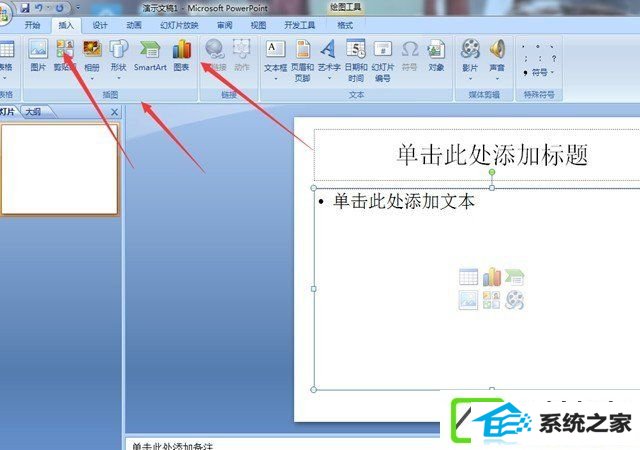The height and width of the screenshot is (450, 640).
Task: Expand the Photo Album (相册) dropdown arrow
Action: pyautogui.click(x=92, y=78)
